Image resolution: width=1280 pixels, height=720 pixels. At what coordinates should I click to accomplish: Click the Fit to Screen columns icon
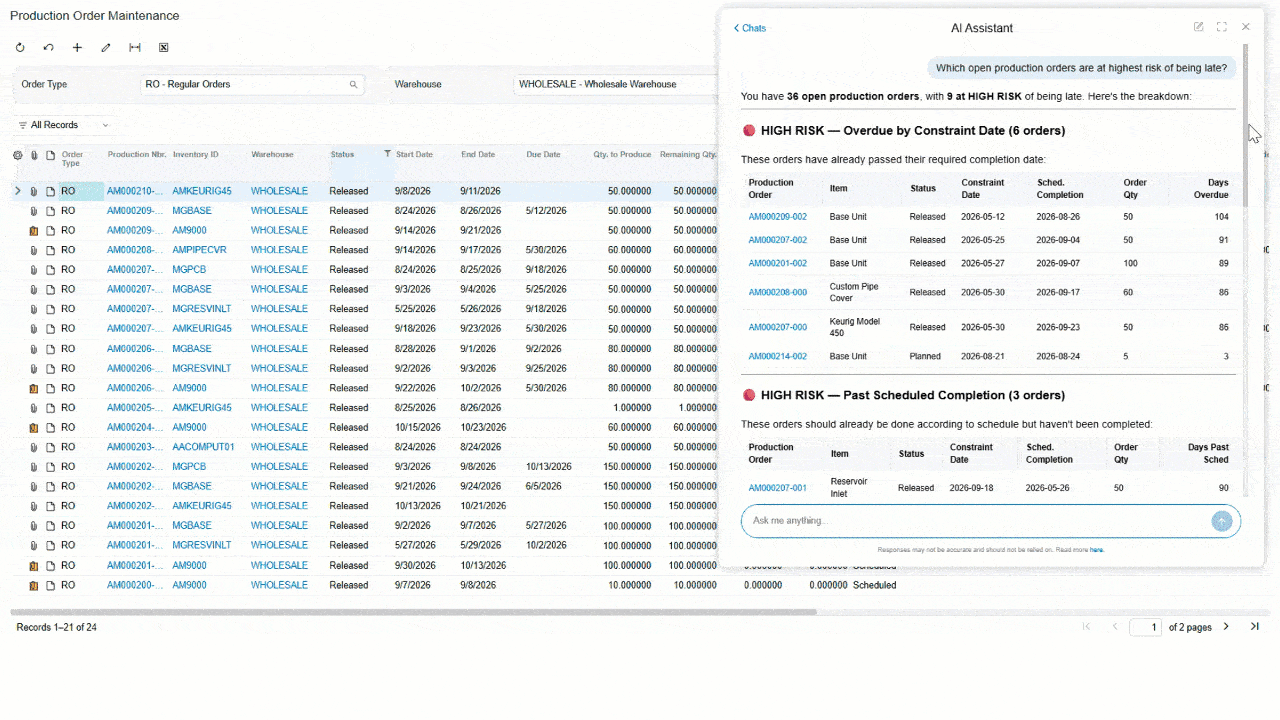click(x=135, y=48)
